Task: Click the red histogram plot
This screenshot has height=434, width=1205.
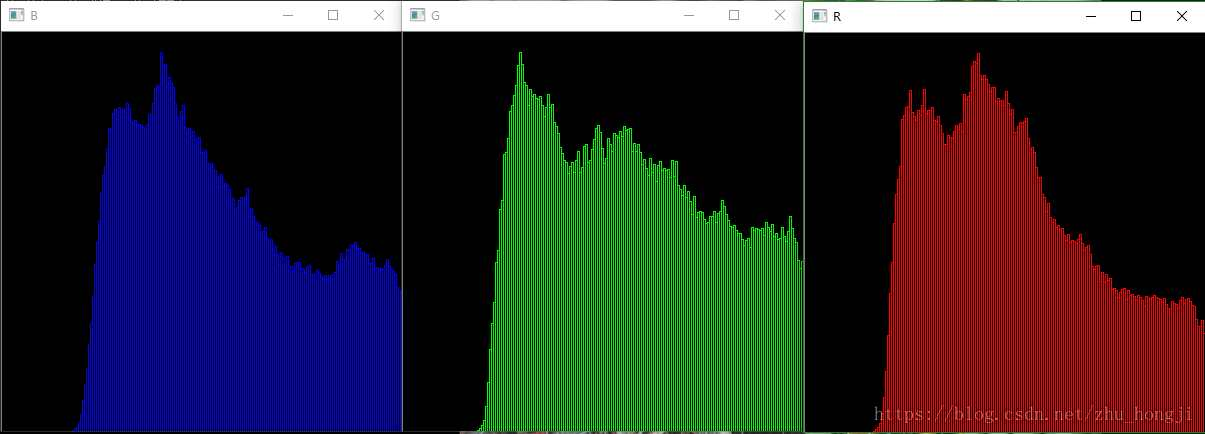Action: click(x=1005, y=232)
